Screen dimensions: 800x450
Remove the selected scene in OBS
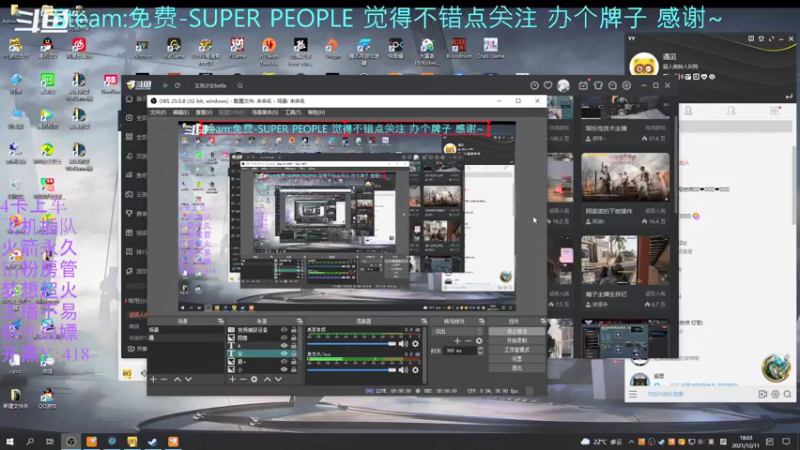coord(164,380)
